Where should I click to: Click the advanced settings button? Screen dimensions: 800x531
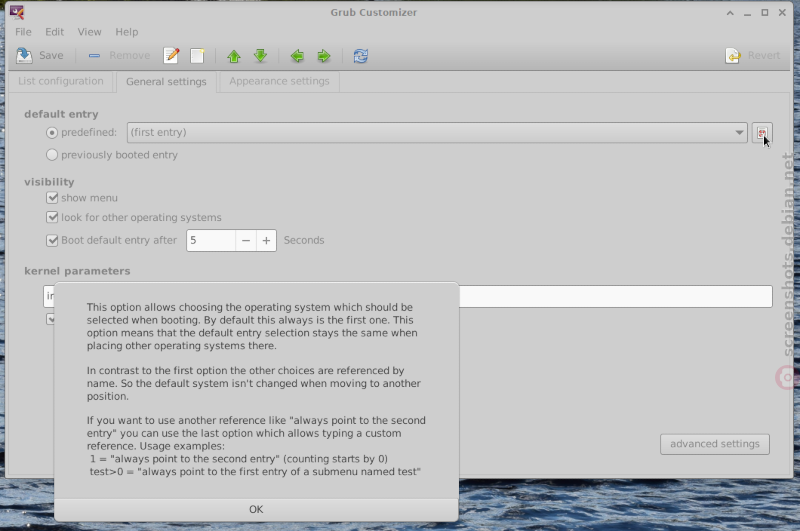(x=715, y=444)
